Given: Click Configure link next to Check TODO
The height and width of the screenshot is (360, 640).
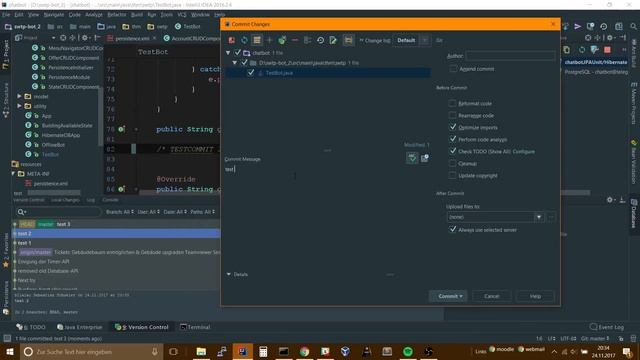Looking at the screenshot, I should pos(524,151).
